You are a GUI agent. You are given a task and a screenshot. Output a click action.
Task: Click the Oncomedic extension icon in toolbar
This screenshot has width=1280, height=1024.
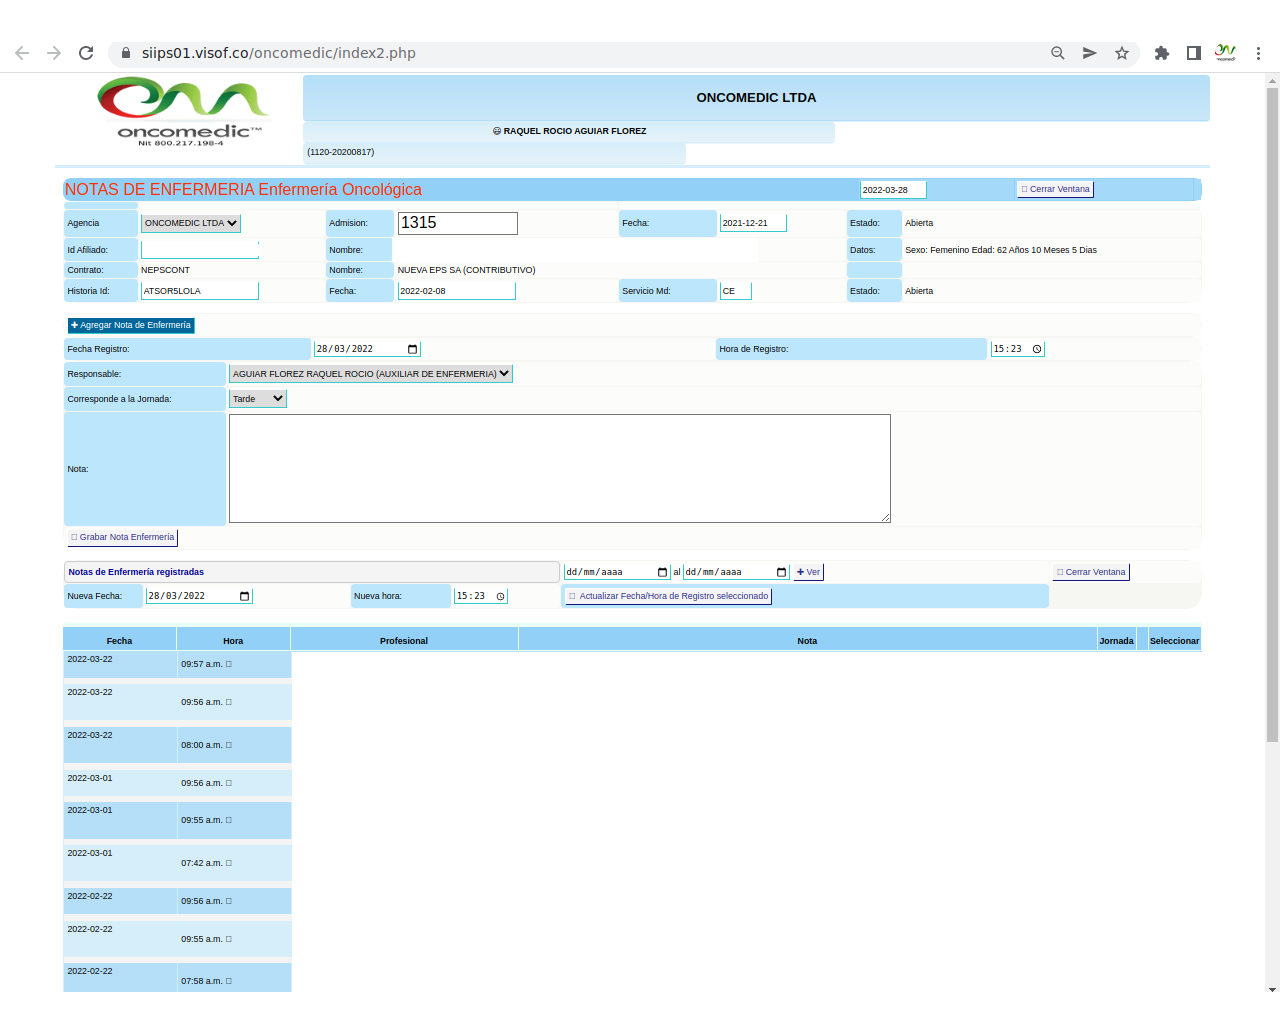coord(1225,53)
